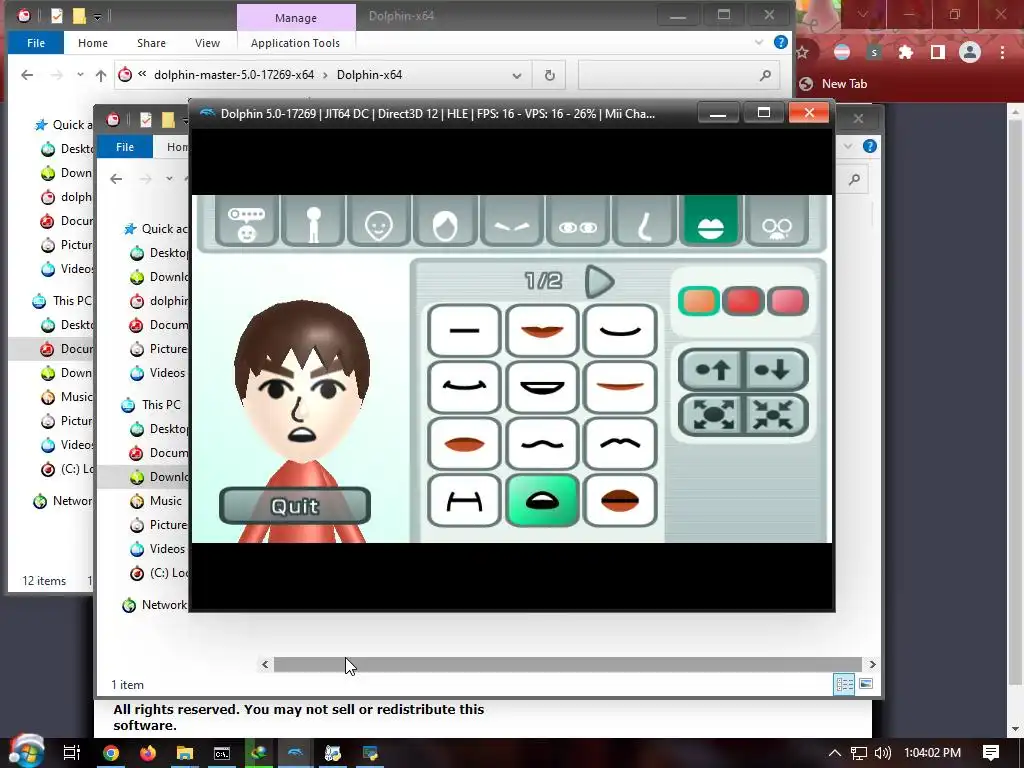Viewport: 1024px width, 768px height.
Task: Choose the full orange lips mouth third row
Action: (x=464, y=443)
